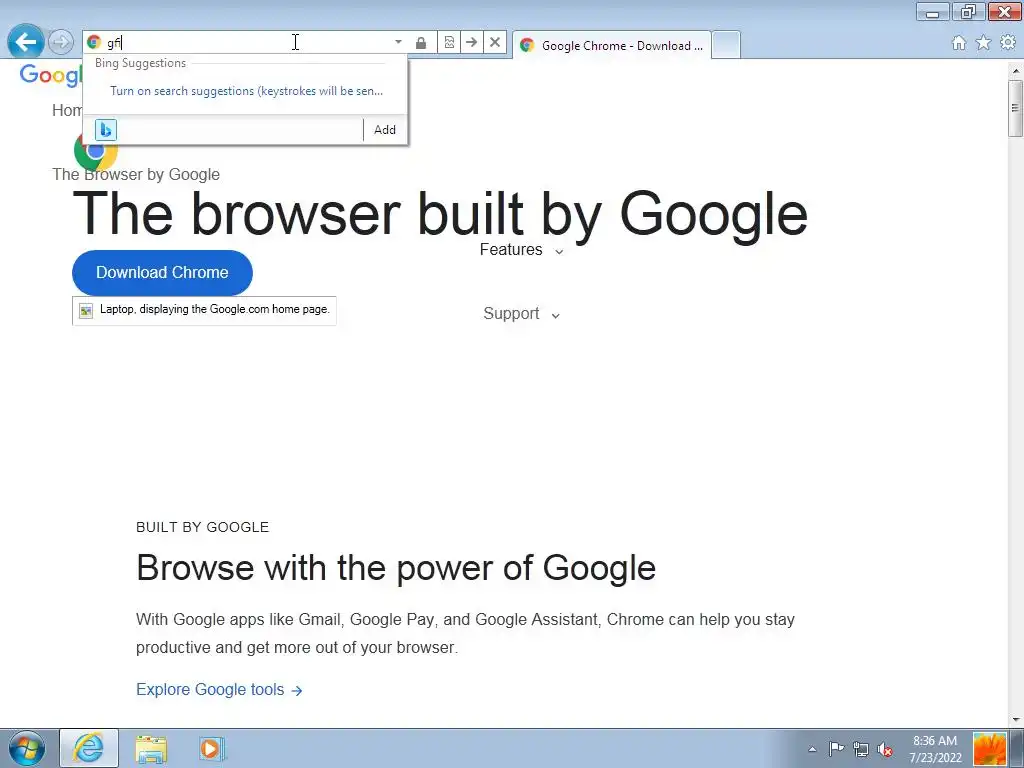Select the Google Chrome - Download tab
This screenshot has height=768, width=1024.
(611, 45)
